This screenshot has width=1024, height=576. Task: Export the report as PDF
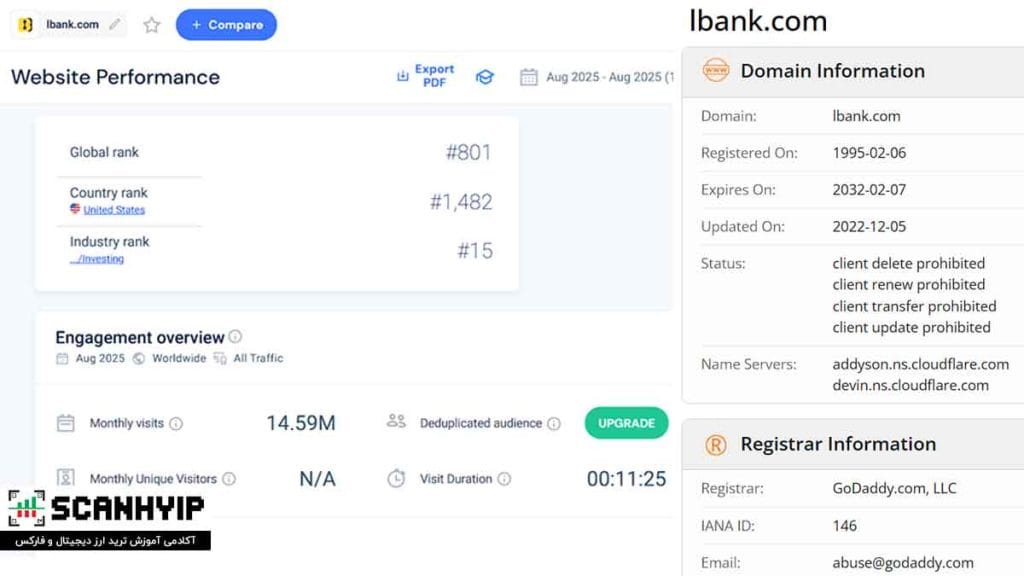click(x=426, y=76)
